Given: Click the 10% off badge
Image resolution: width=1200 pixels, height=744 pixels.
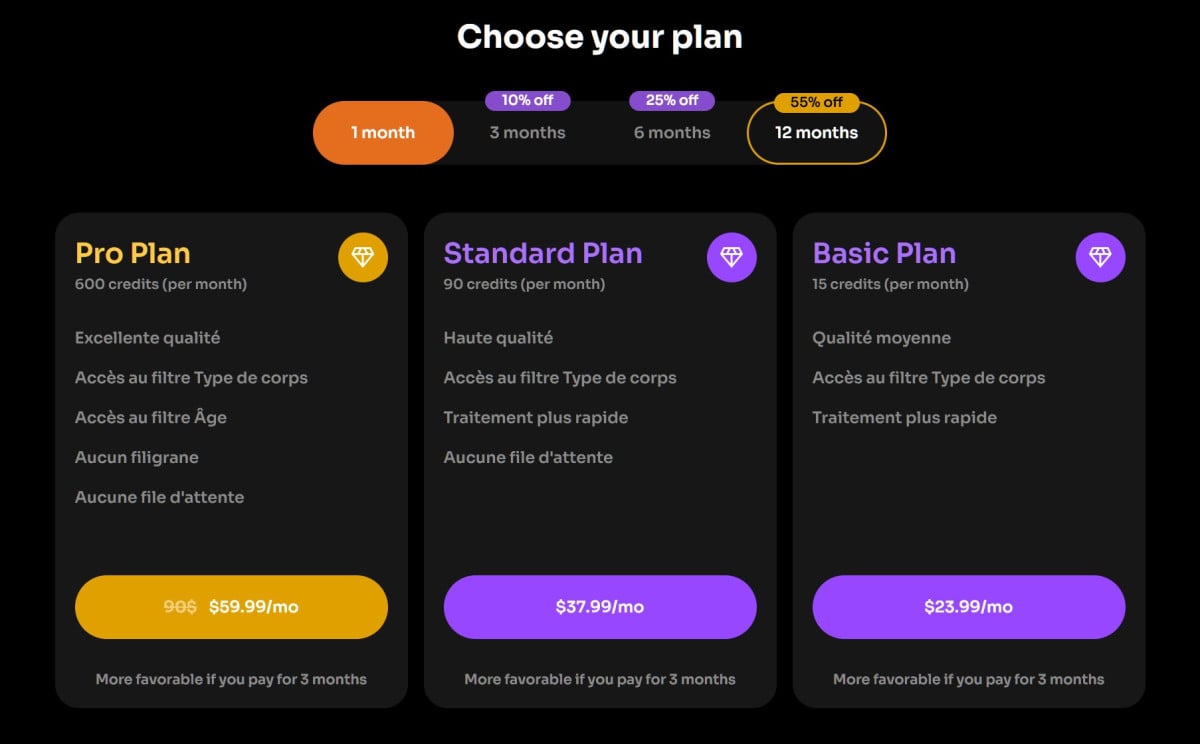Looking at the screenshot, I should click(527, 100).
